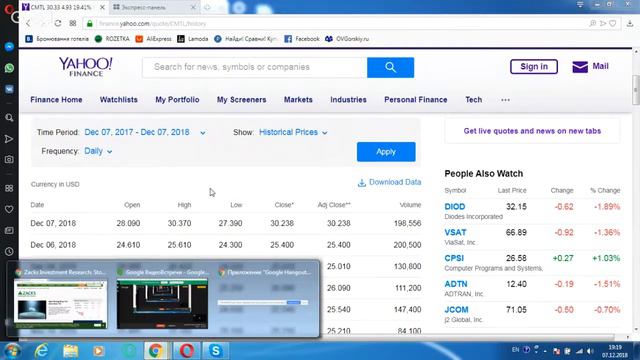
Task: Open Messenger in Opera sidebar
Action: (x=9, y=47)
